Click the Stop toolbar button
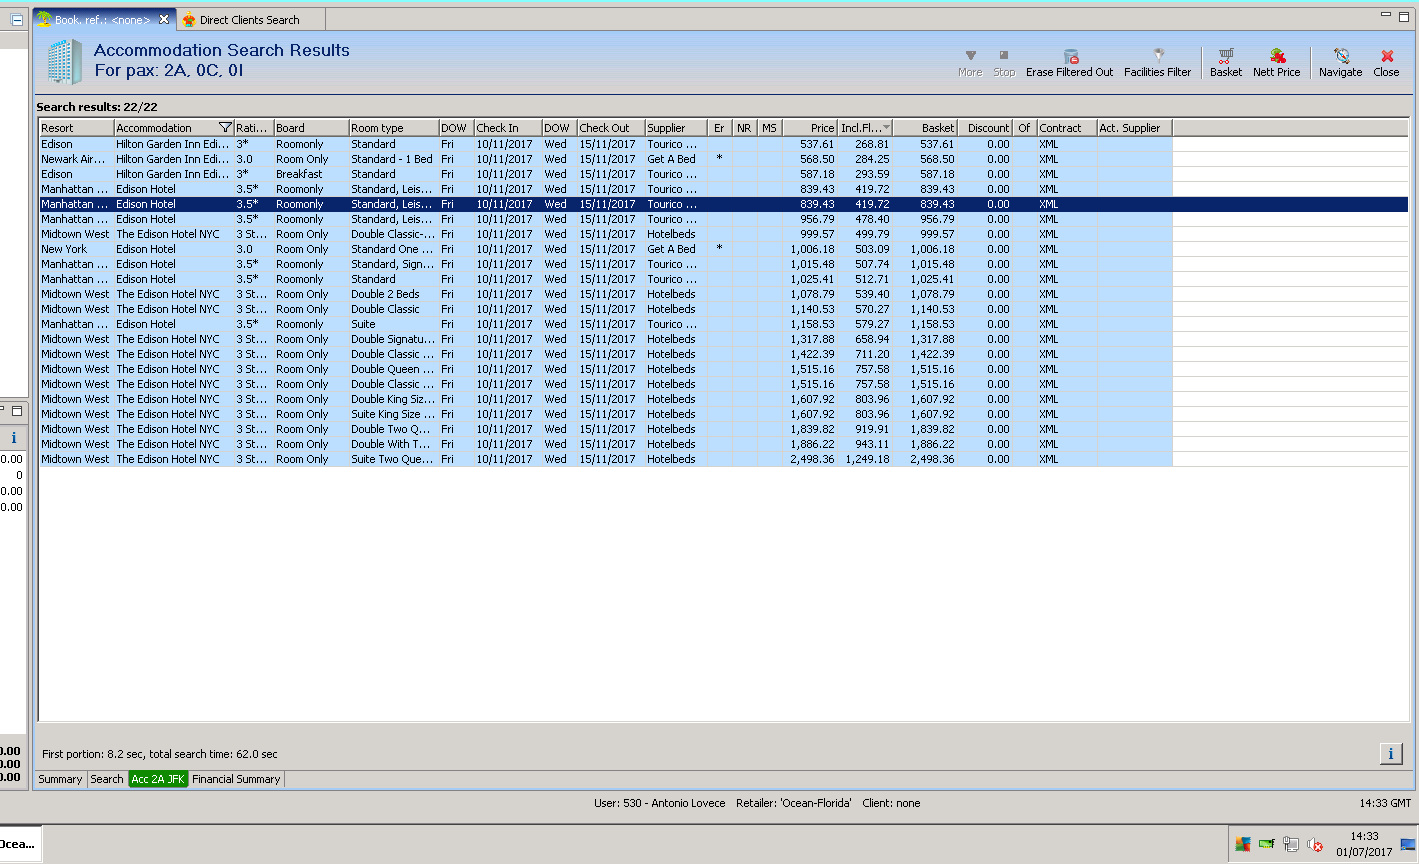This screenshot has width=1419, height=864. (1004, 63)
